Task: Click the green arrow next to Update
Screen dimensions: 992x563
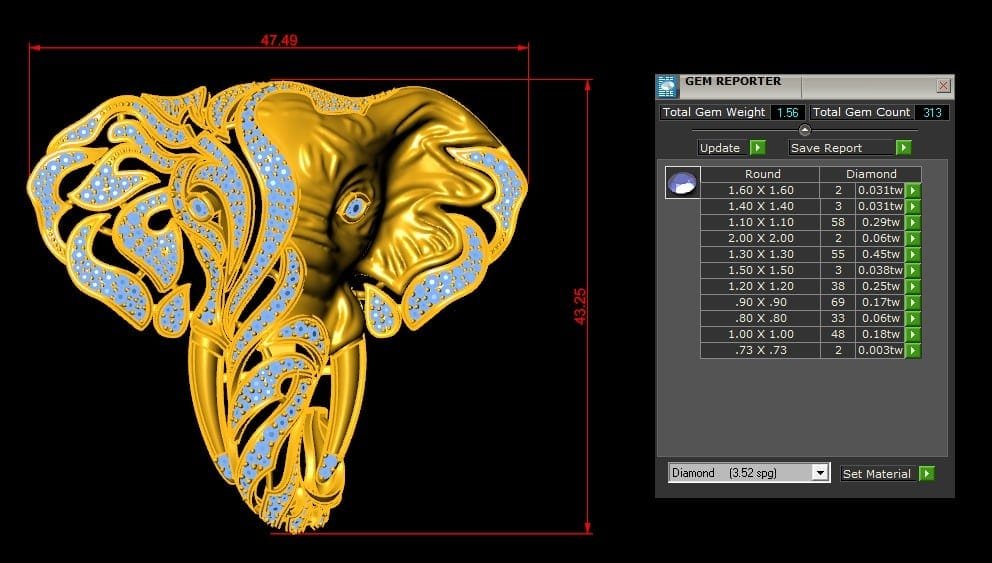Action: (x=758, y=148)
